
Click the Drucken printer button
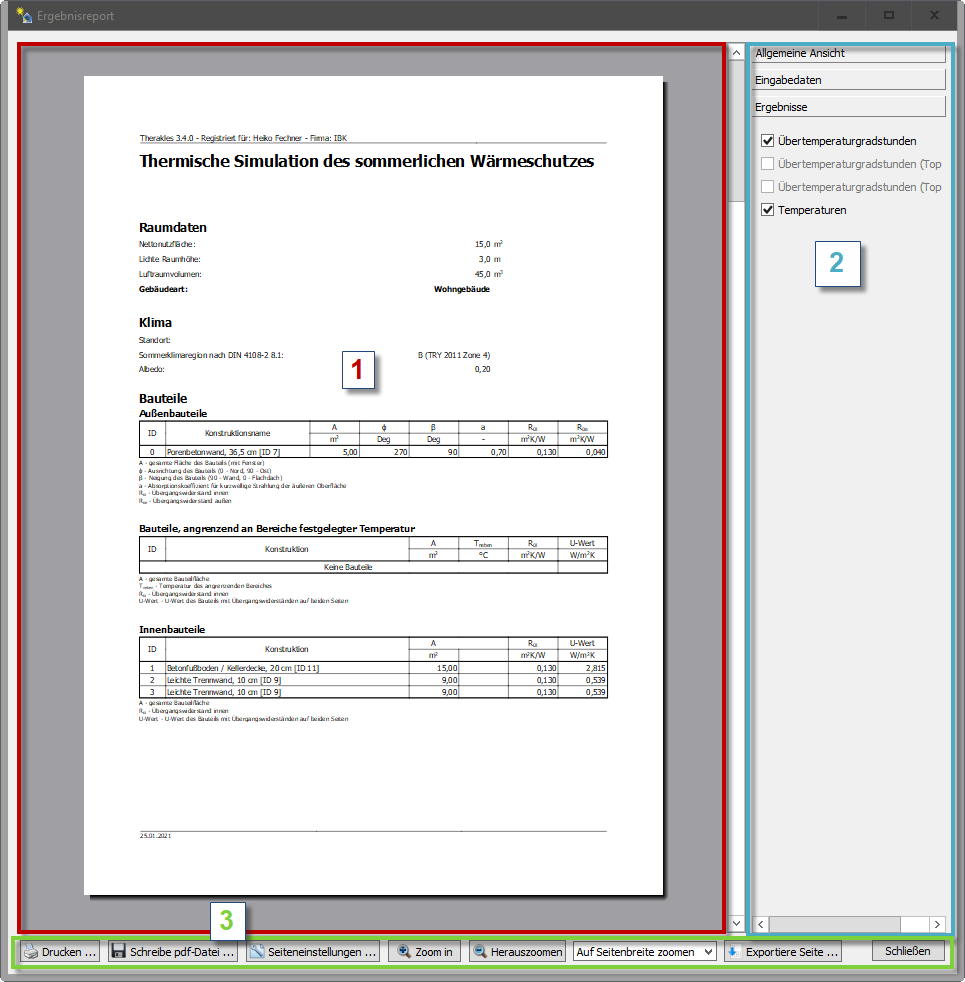pos(59,951)
